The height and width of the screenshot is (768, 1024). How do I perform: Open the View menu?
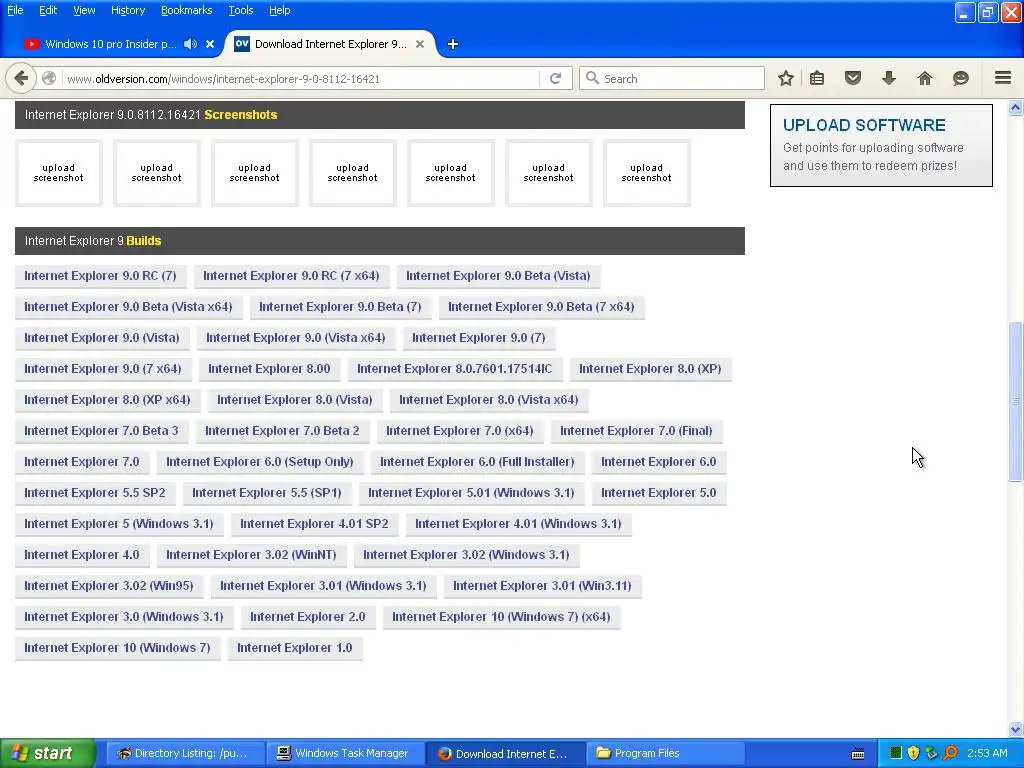point(84,10)
